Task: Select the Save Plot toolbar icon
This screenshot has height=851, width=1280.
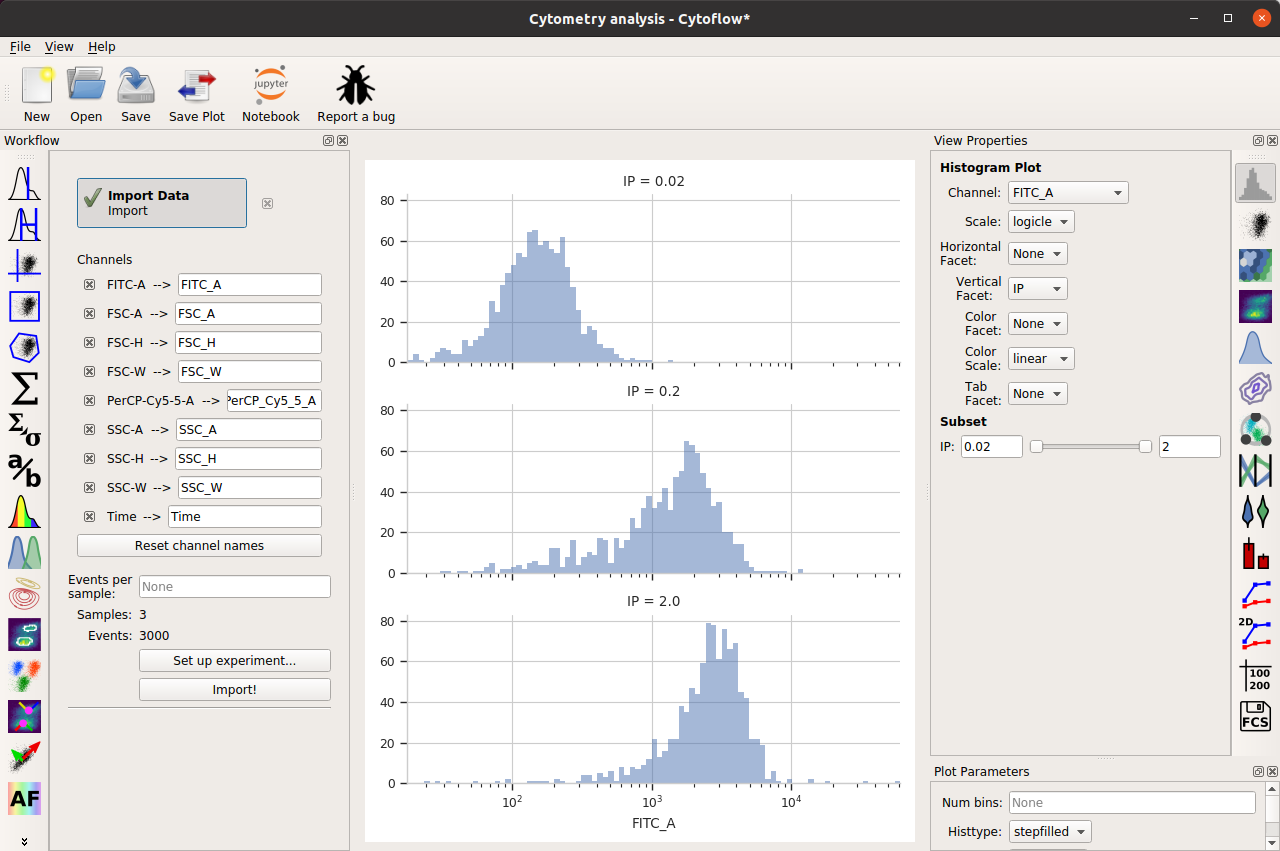Action: click(197, 95)
